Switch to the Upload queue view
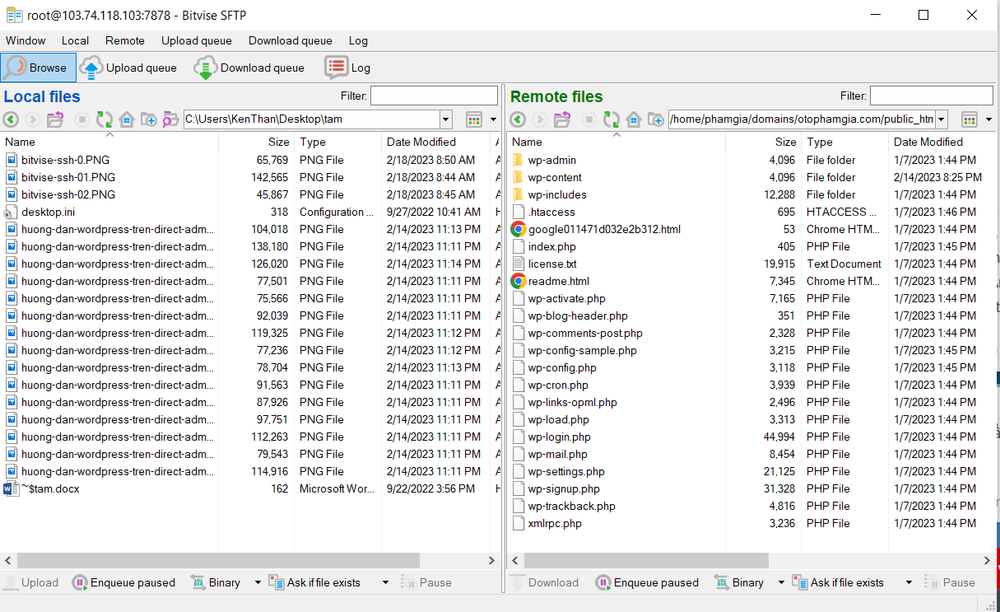The width and height of the screenshot is (1000, 612). (x=129, y=68)
